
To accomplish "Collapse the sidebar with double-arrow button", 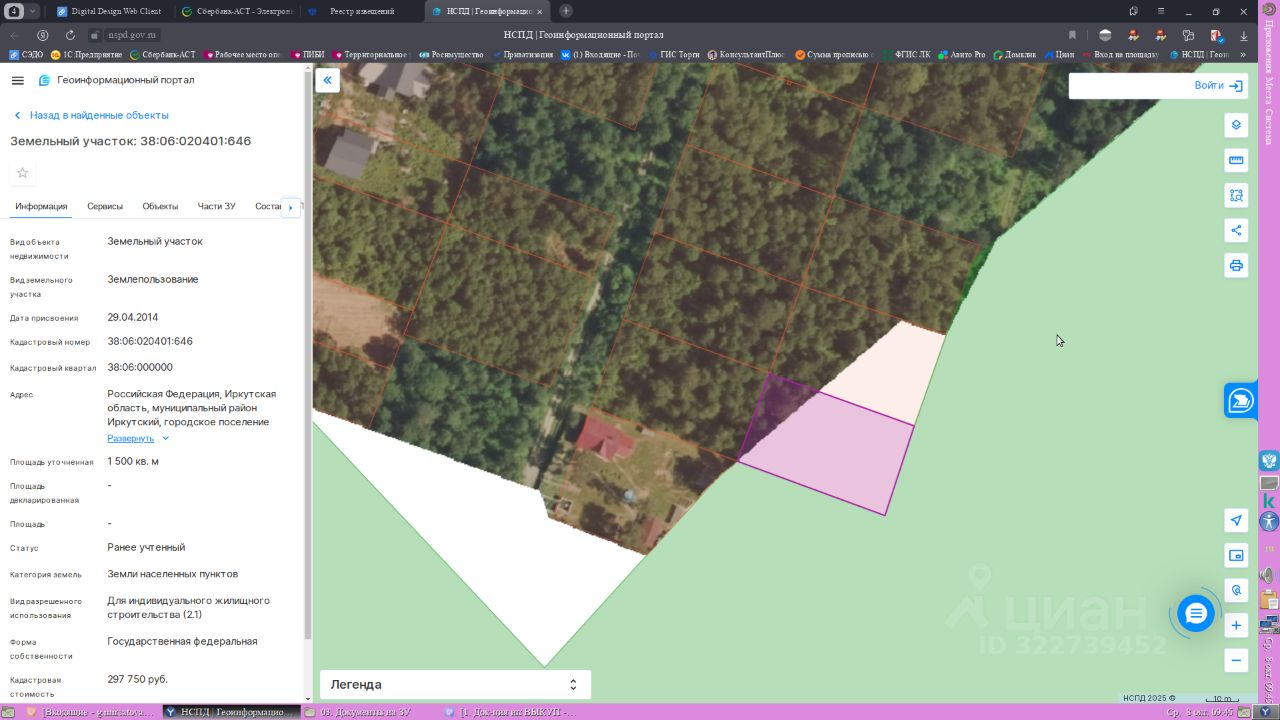I will coord(327,80).
